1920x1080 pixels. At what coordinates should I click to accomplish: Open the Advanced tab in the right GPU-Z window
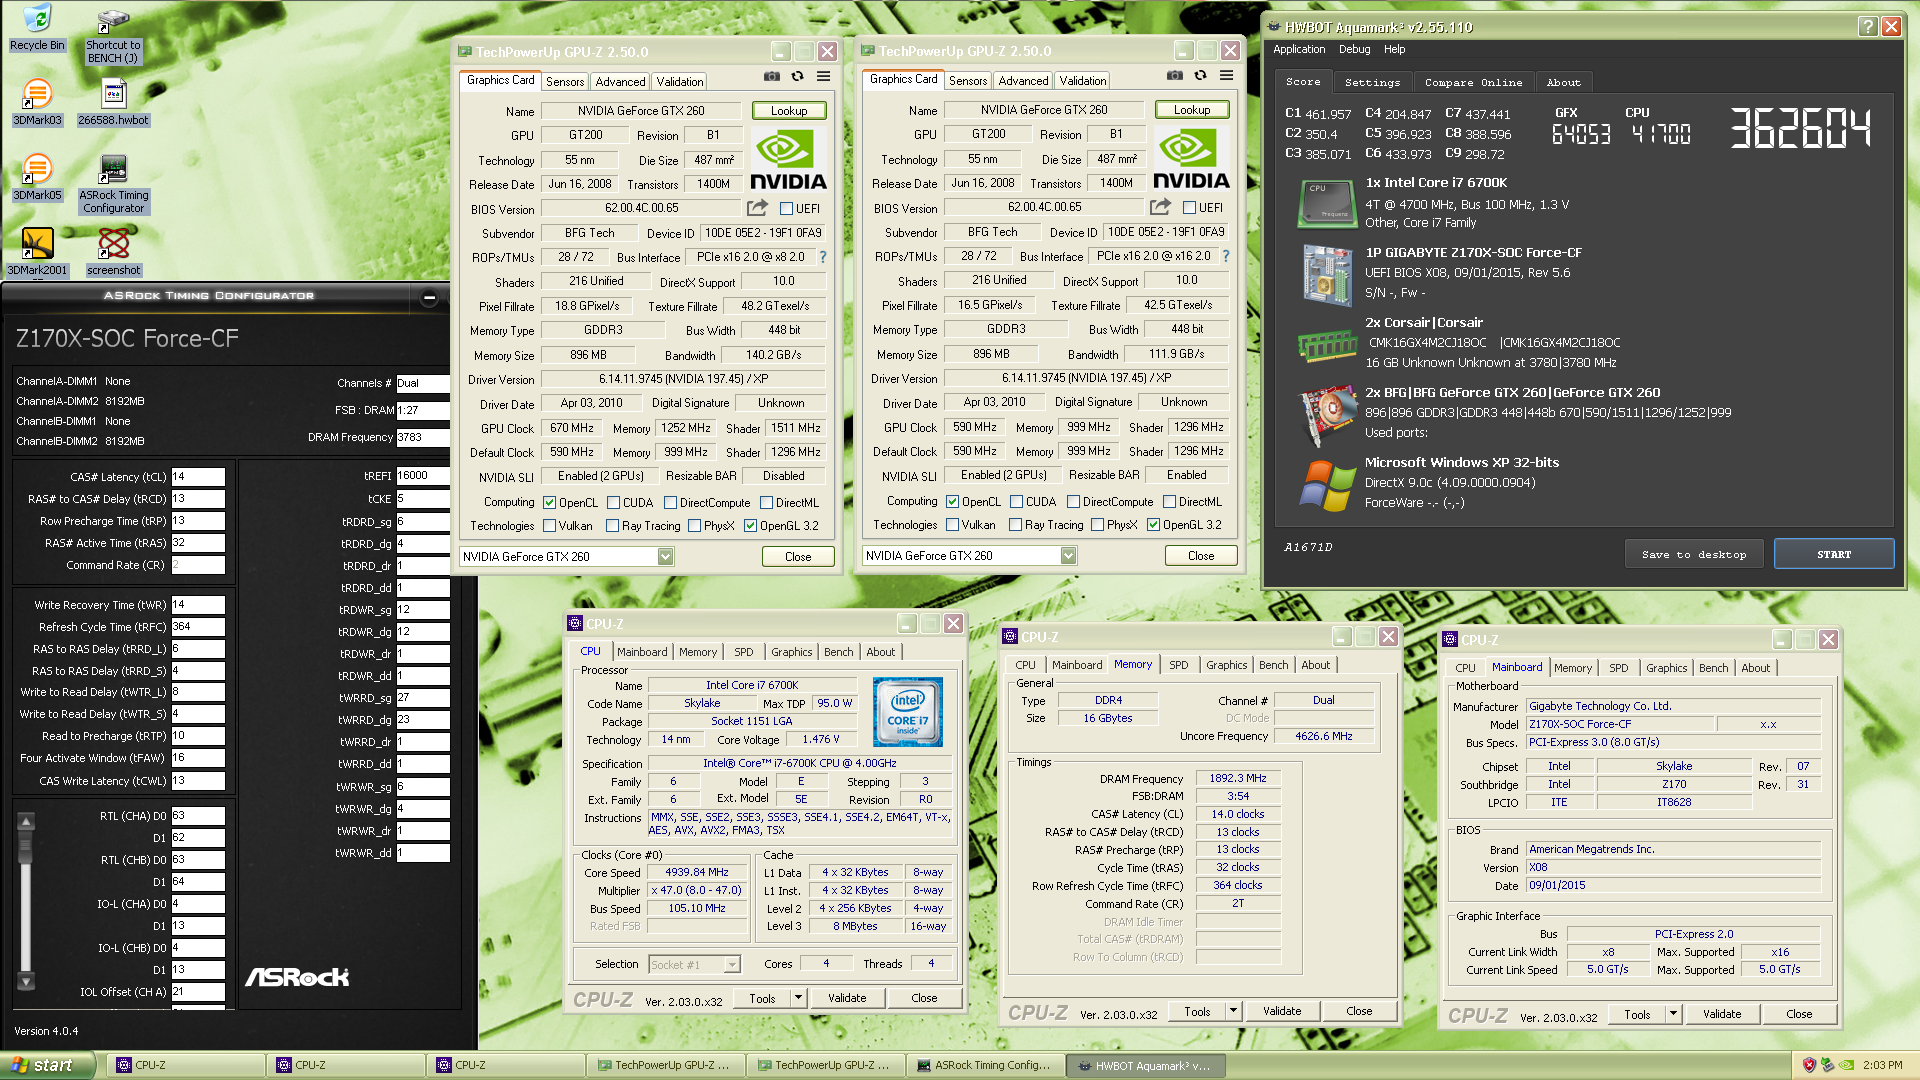[1024, 81]
